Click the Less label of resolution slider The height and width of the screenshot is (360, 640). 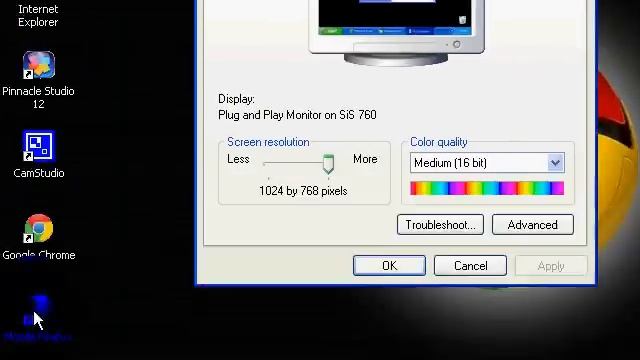(238, 159)
